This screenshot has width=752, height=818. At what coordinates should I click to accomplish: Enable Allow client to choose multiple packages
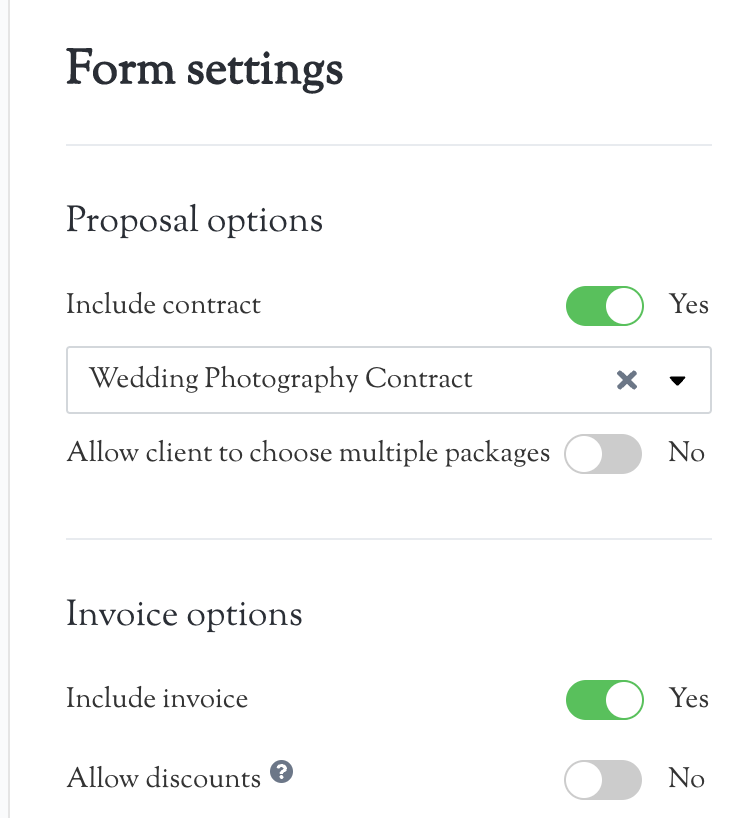pyautogui.click(x=603, y=453)
